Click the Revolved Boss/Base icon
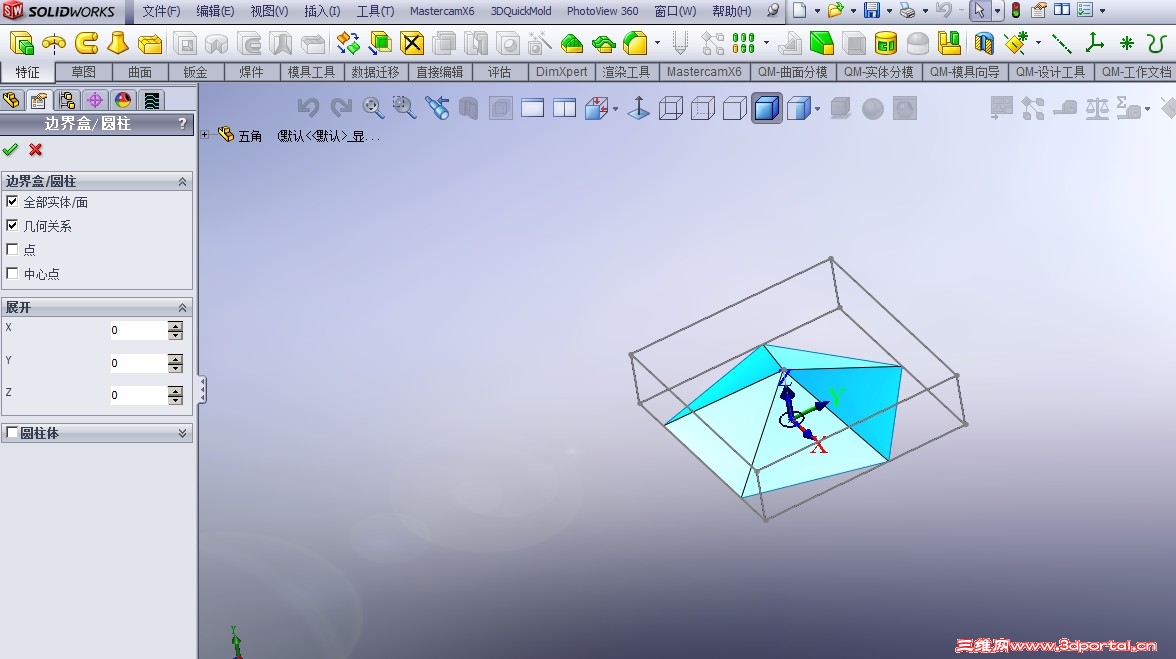This screenshot has height=659, width=1176. click(54, 43)
